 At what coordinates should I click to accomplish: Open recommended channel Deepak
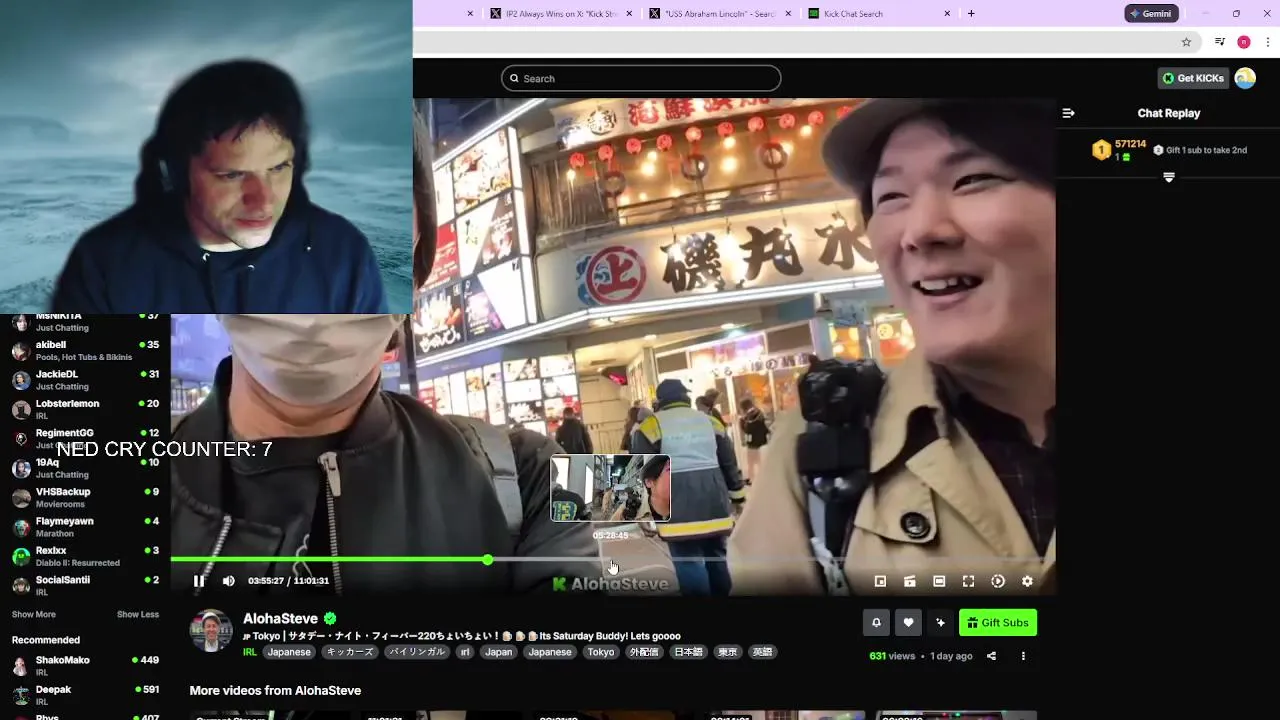click(85, 695)
